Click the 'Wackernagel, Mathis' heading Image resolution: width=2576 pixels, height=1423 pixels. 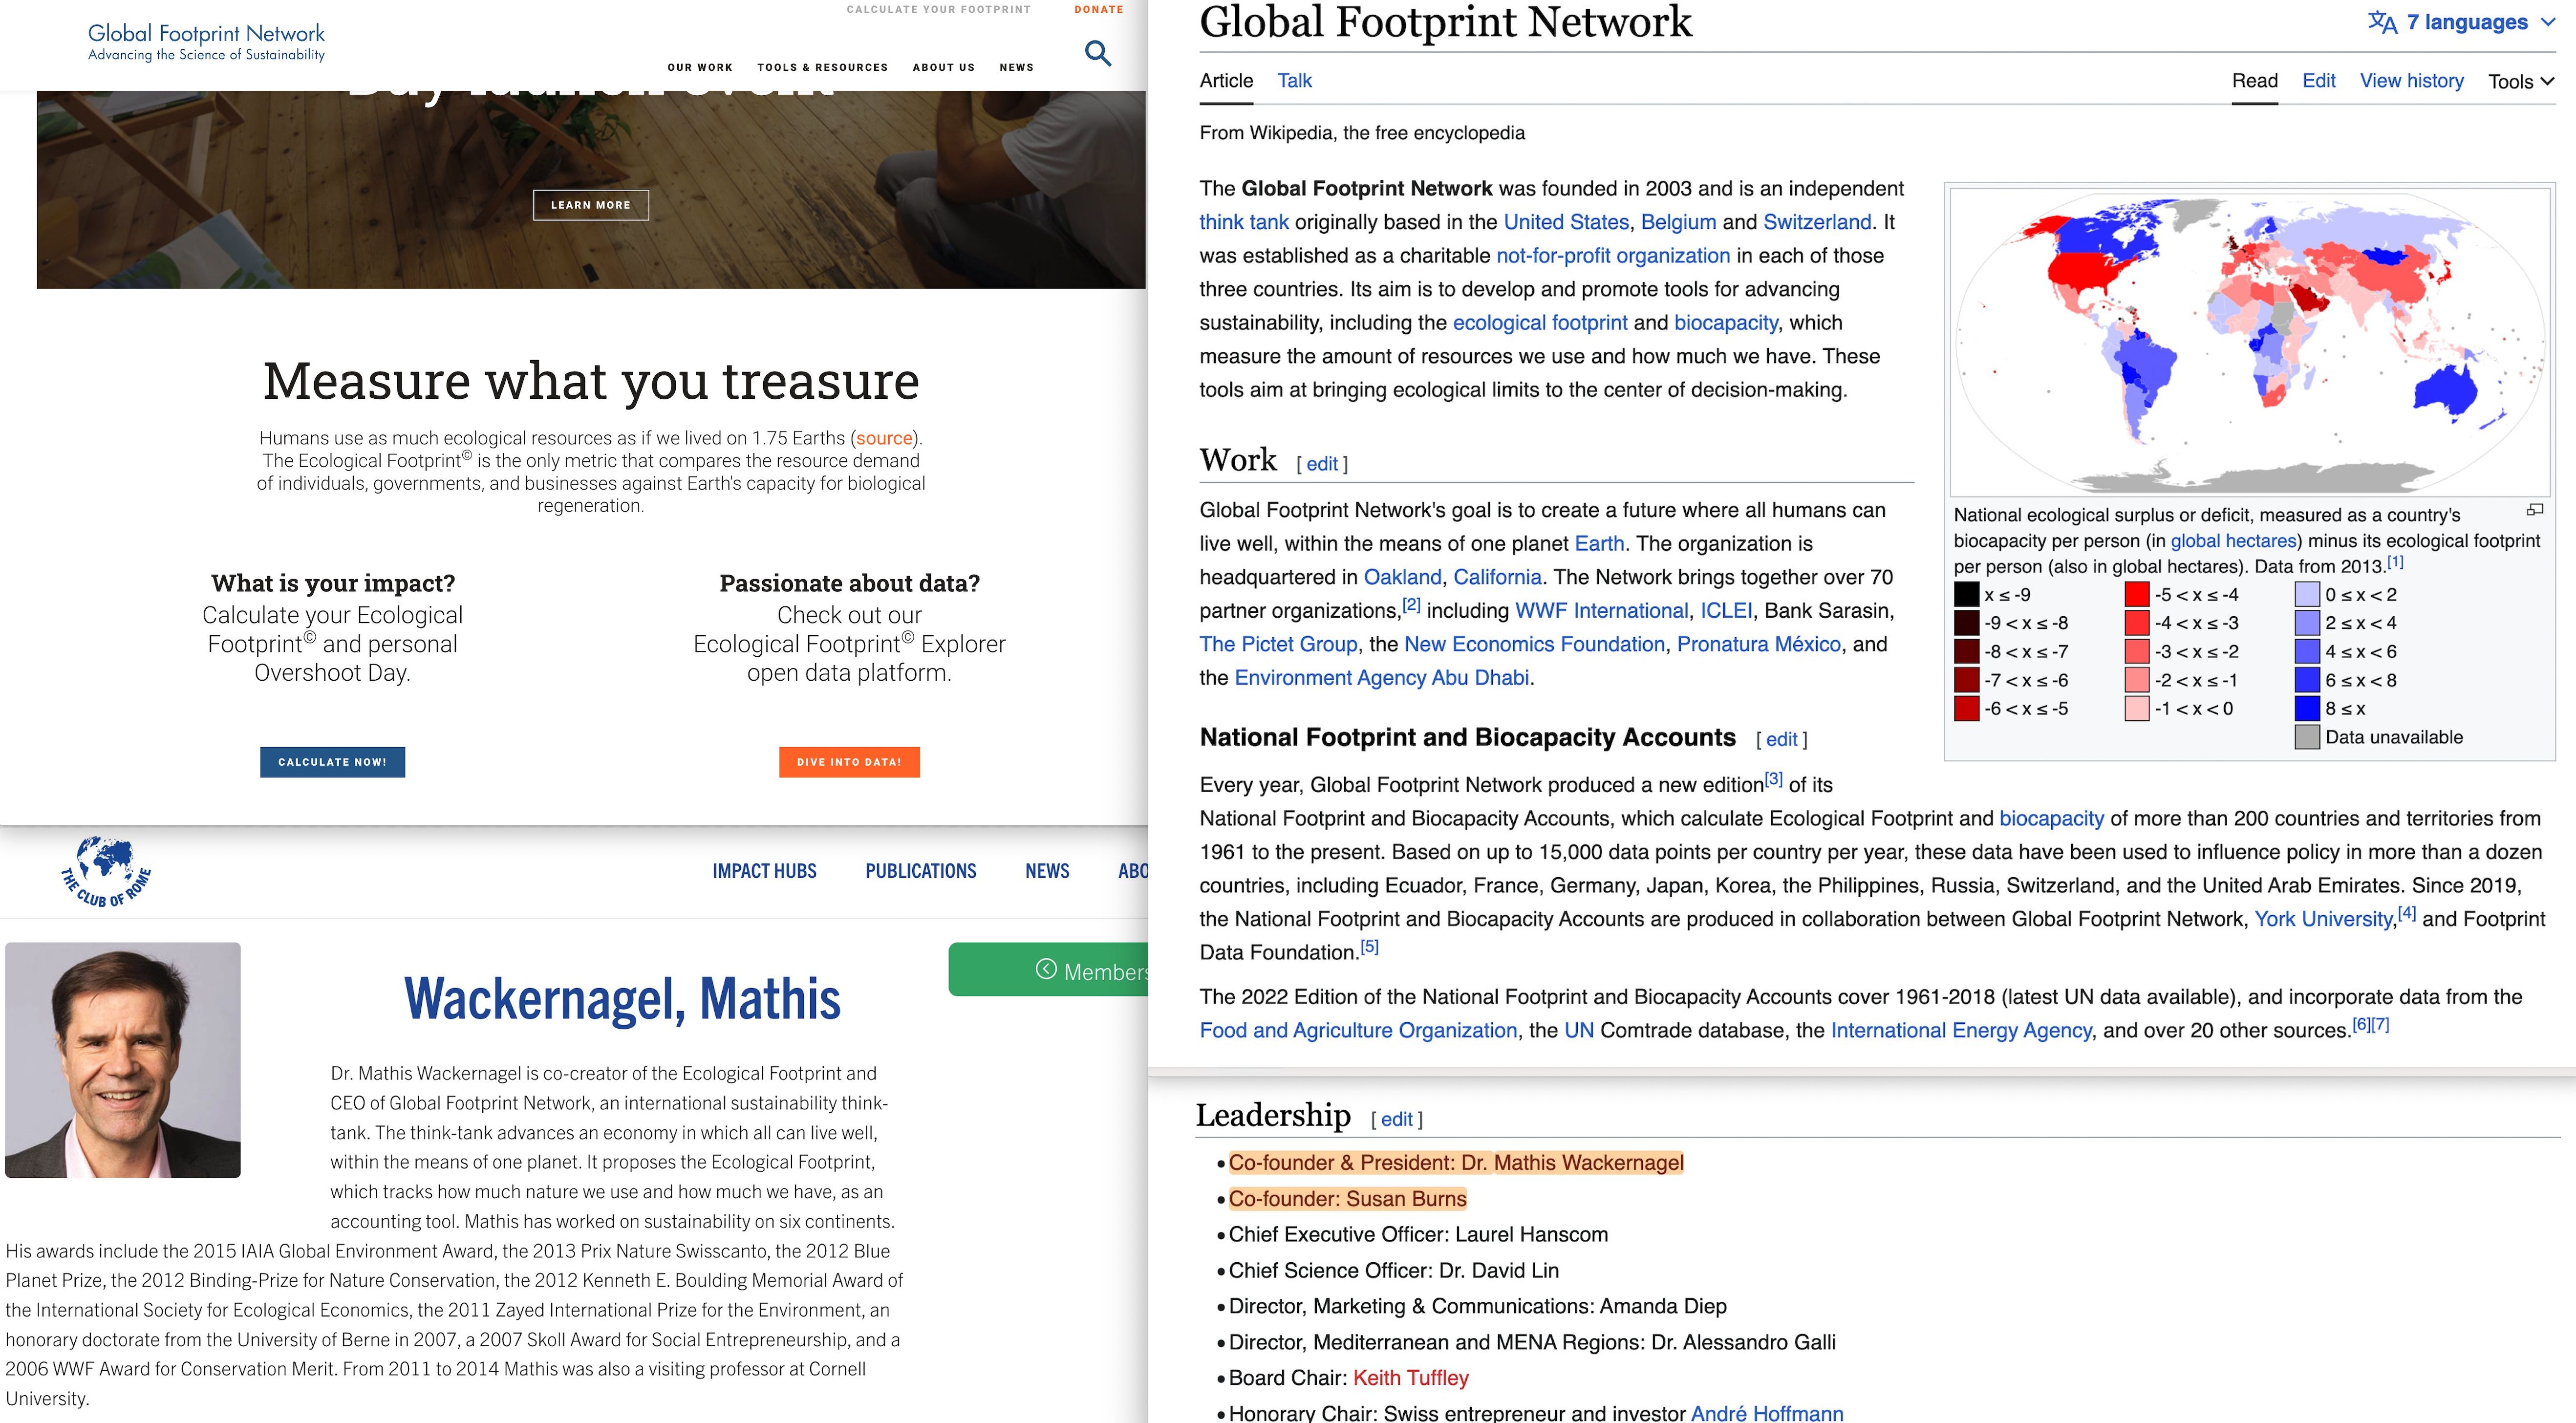tap(622, 999)
